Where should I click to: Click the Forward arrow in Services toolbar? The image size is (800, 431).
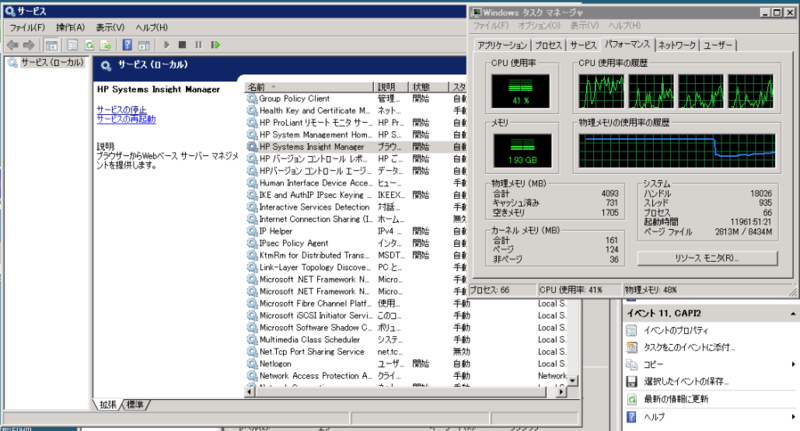coord(29,45)
